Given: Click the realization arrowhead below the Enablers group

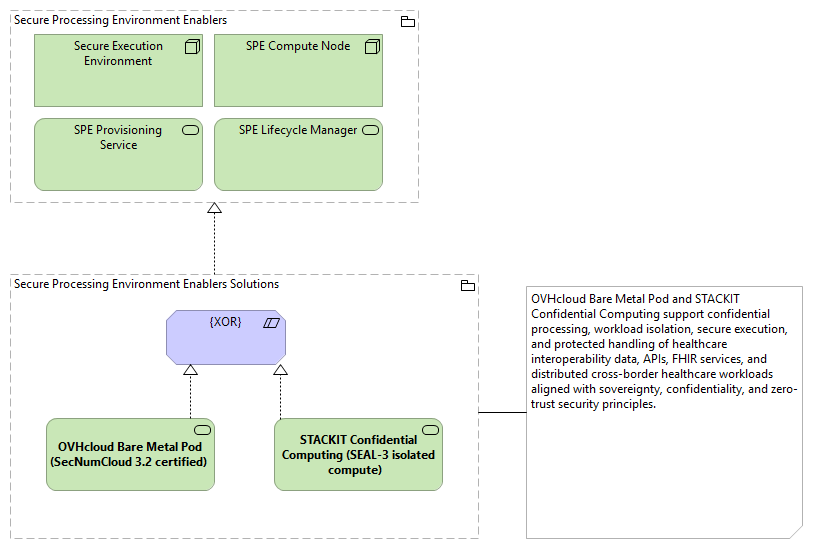Looking at the screenshot, I should 215,208.
